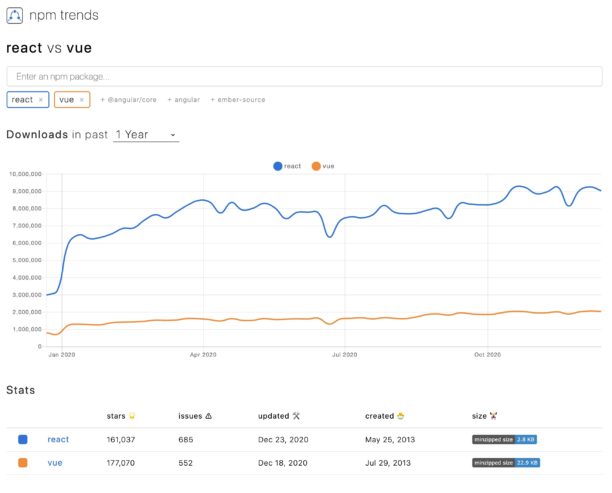Click the Oct 2020 axis label
Image resolution: width=612 pixels, height=493 pixels.
[487, 355]
